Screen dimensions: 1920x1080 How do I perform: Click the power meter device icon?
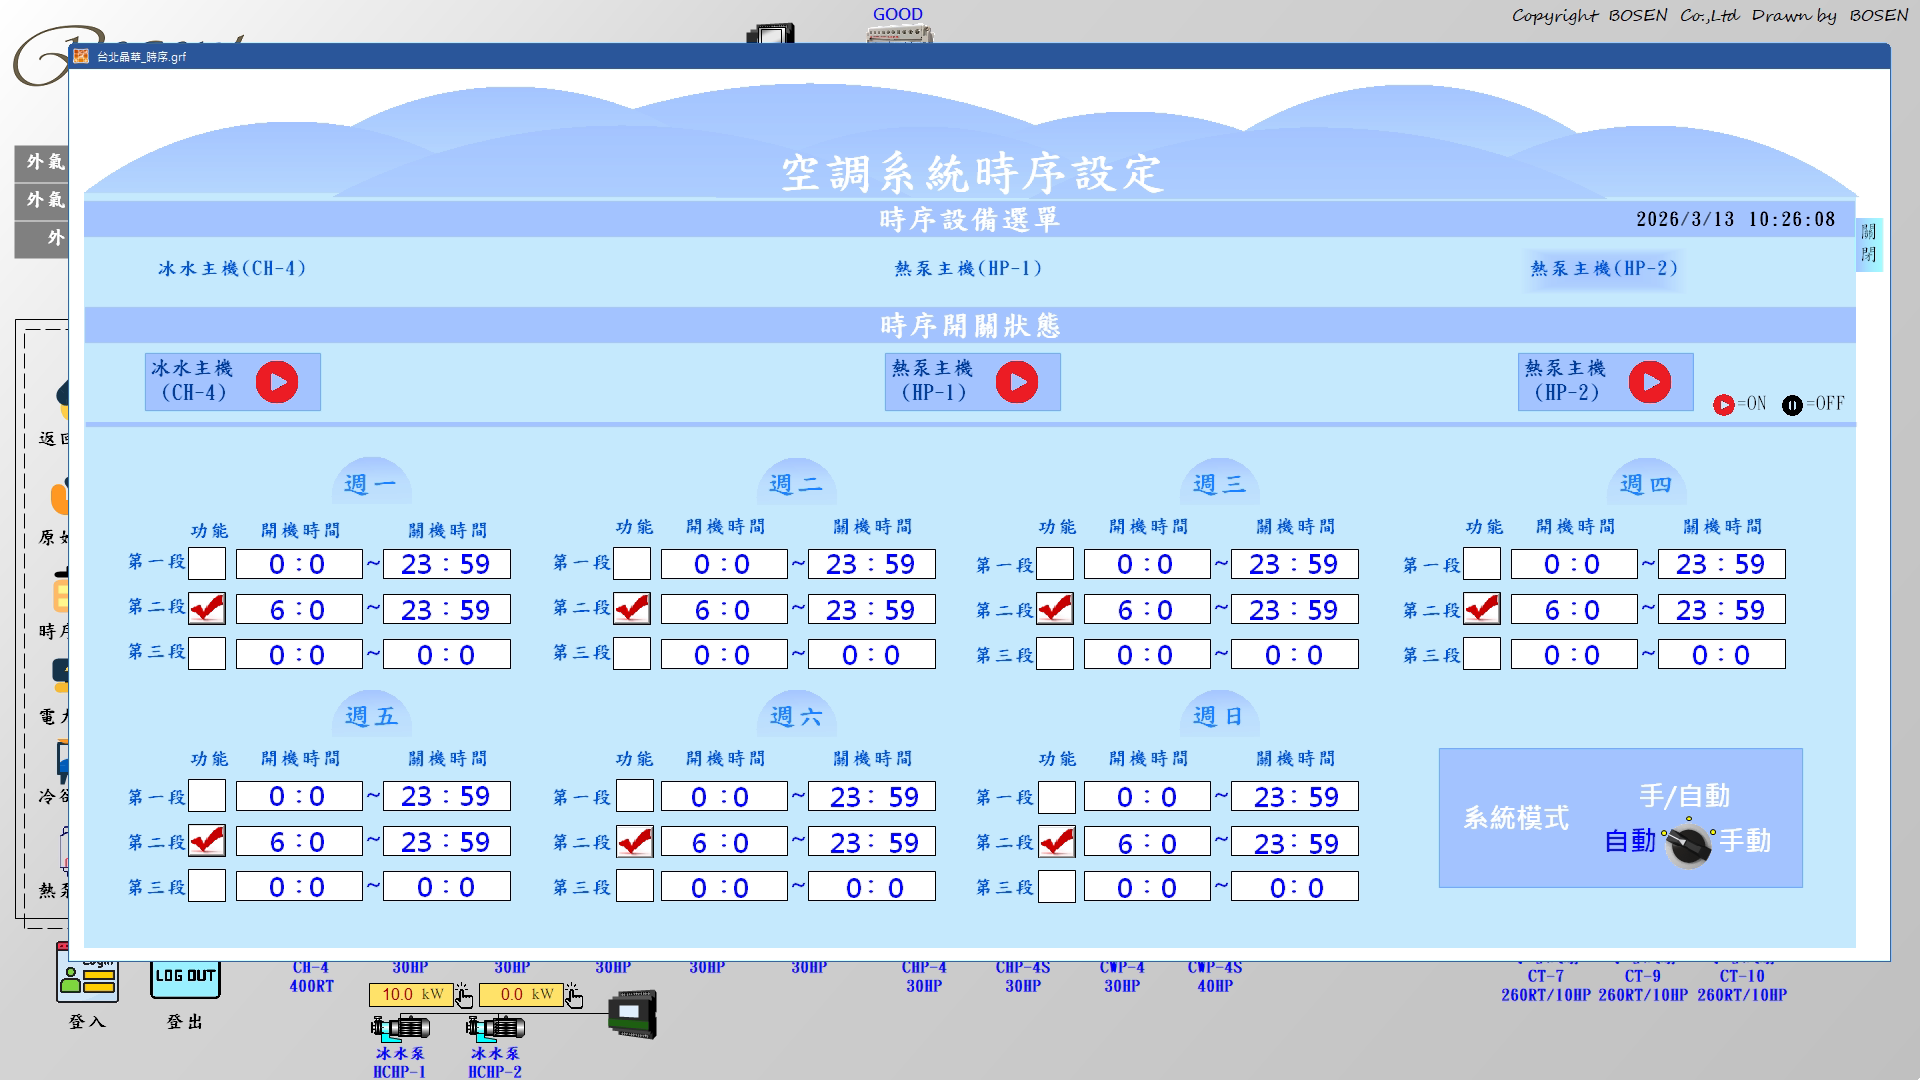tap(633, 1014)
